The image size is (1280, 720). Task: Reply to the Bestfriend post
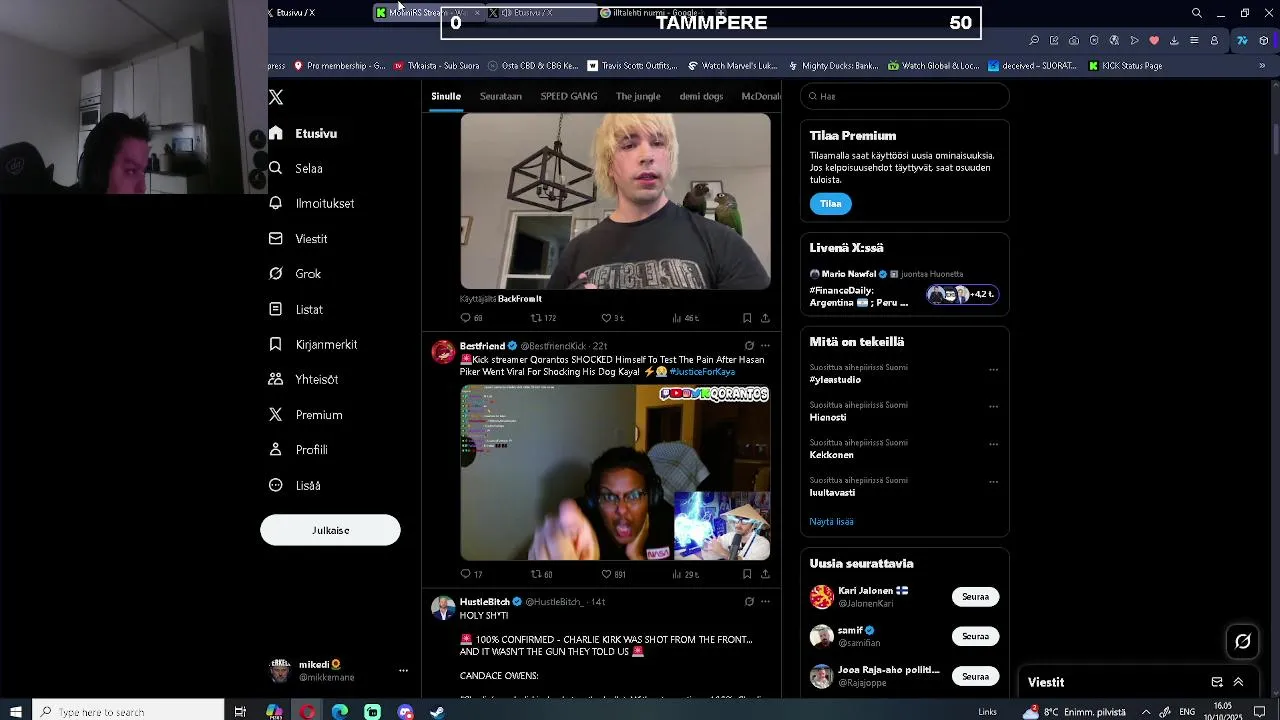[x=470, y=574]
